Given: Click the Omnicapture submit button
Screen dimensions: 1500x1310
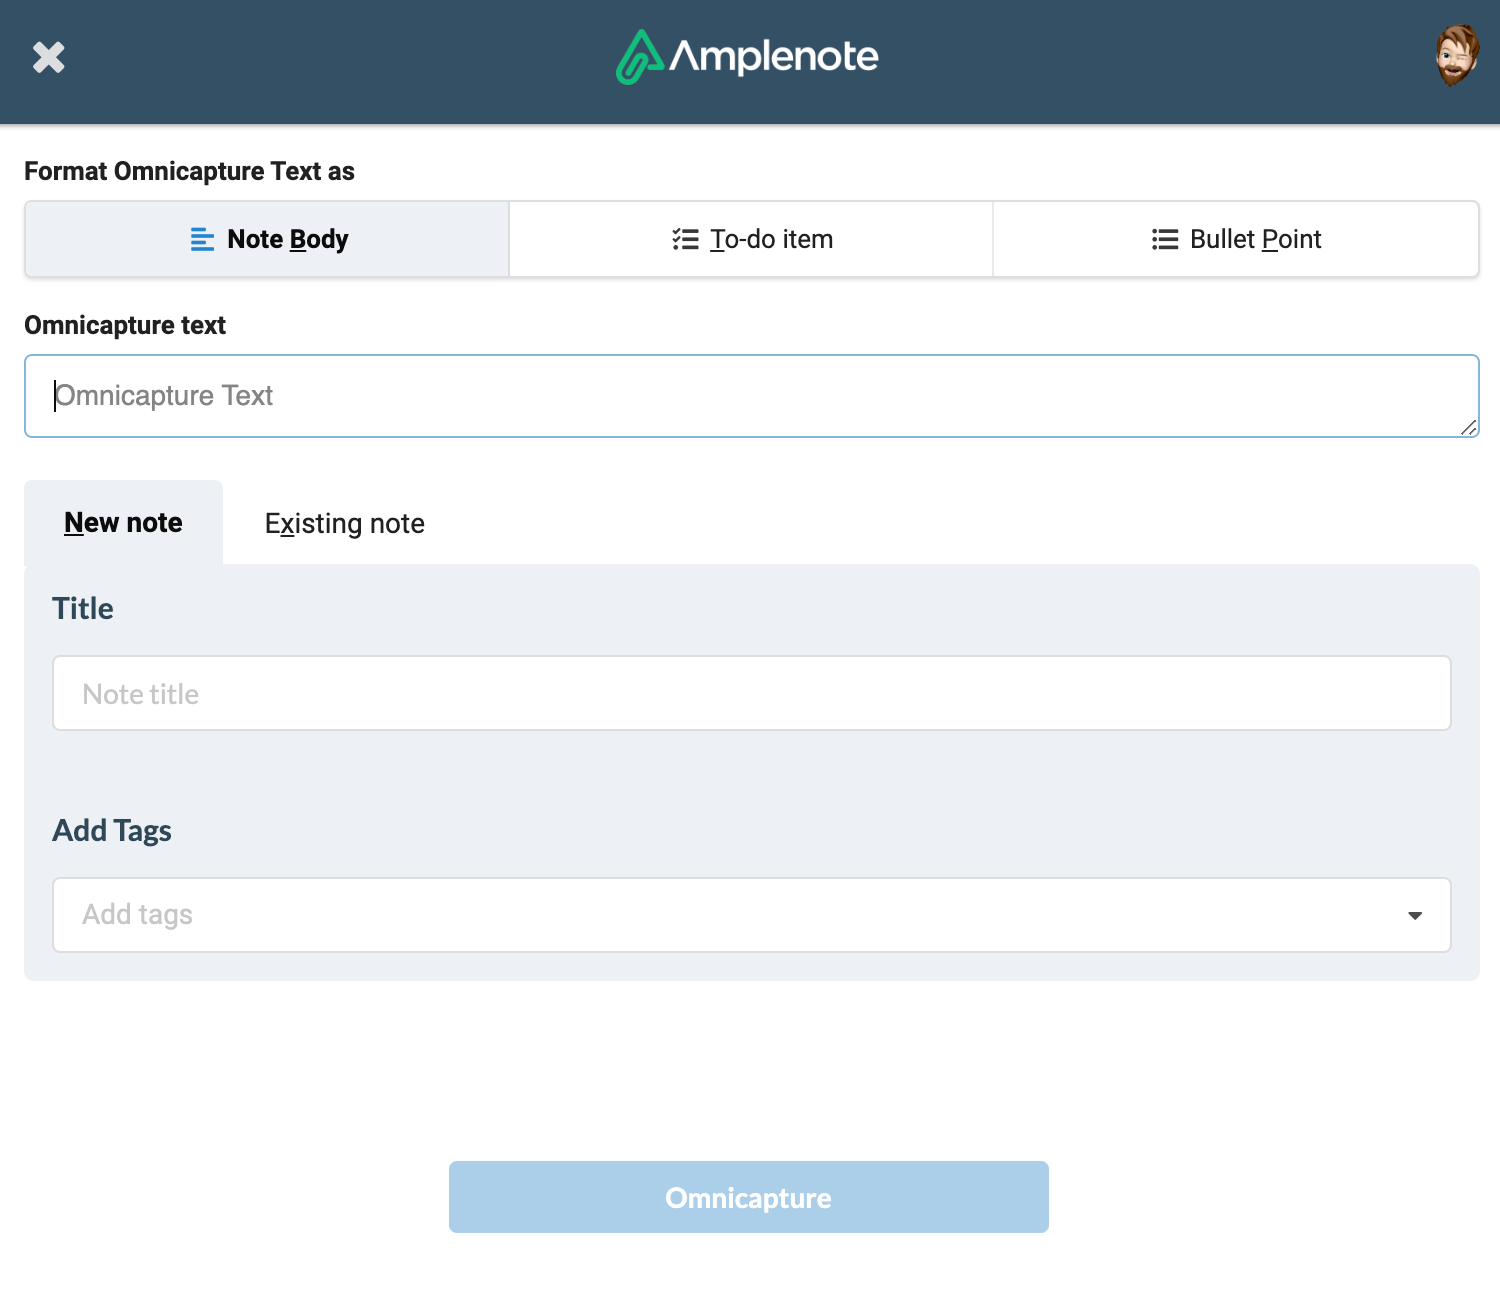Looking at the screenshot, I should 749,1197.
